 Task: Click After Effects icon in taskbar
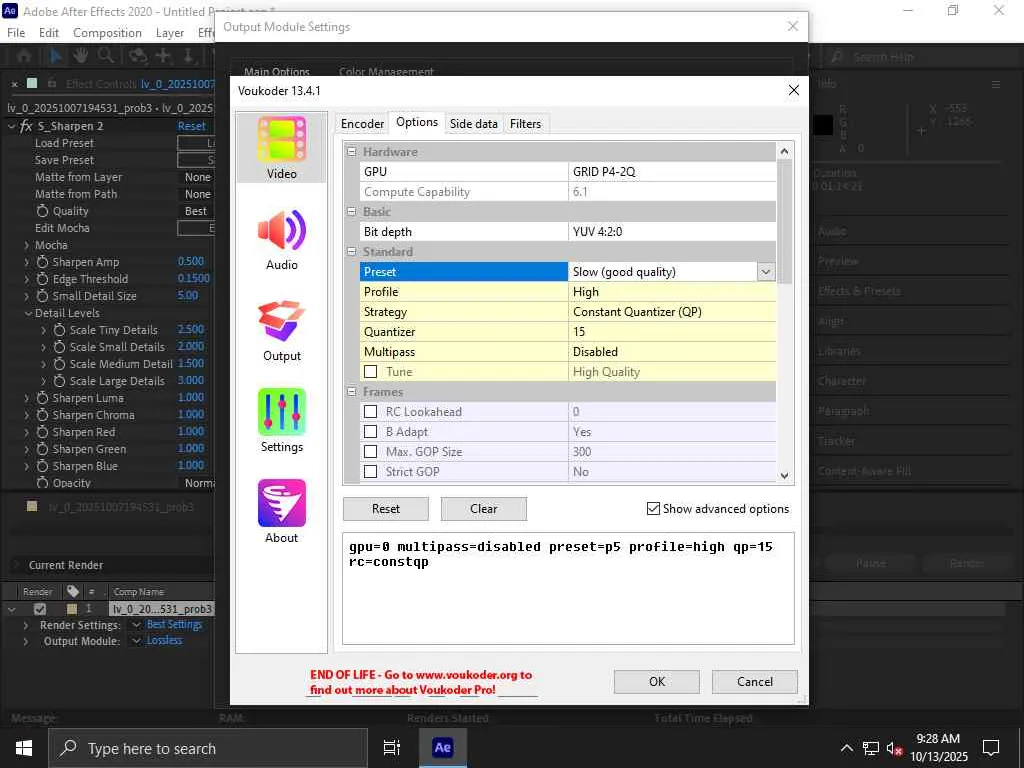[x=442, y=748]
